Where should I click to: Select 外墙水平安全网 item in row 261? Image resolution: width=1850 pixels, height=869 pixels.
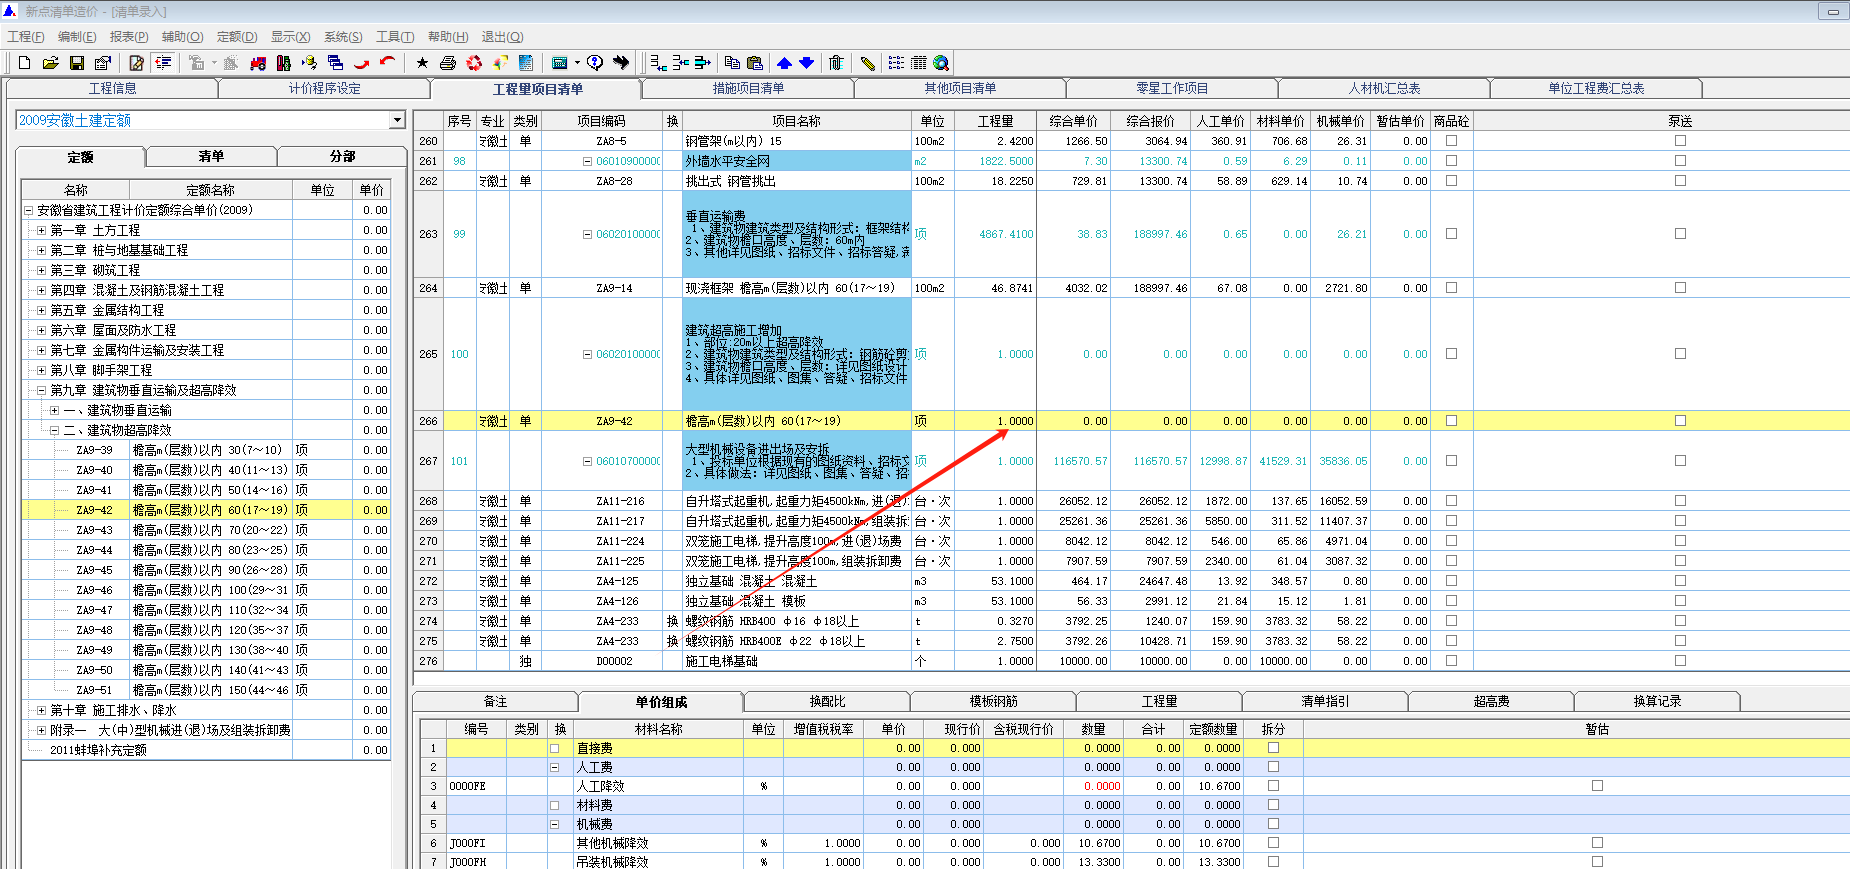tap(796, 161)
